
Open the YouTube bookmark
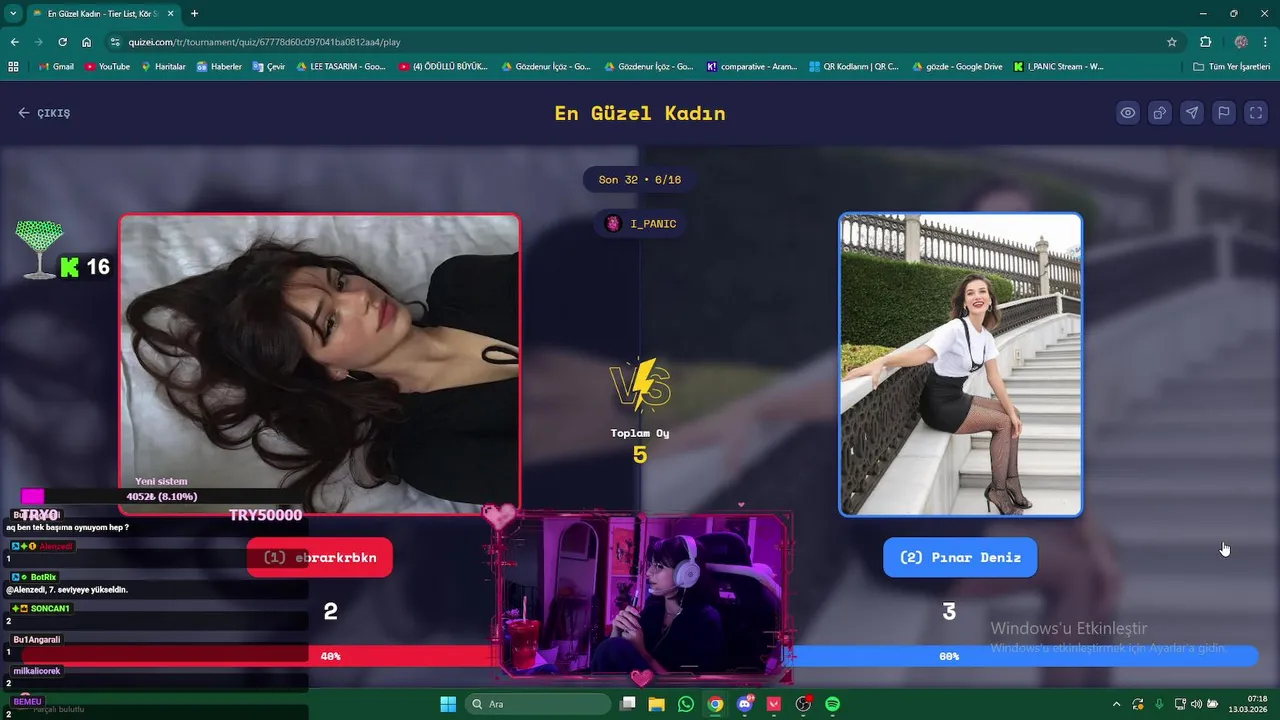point(107,67)
